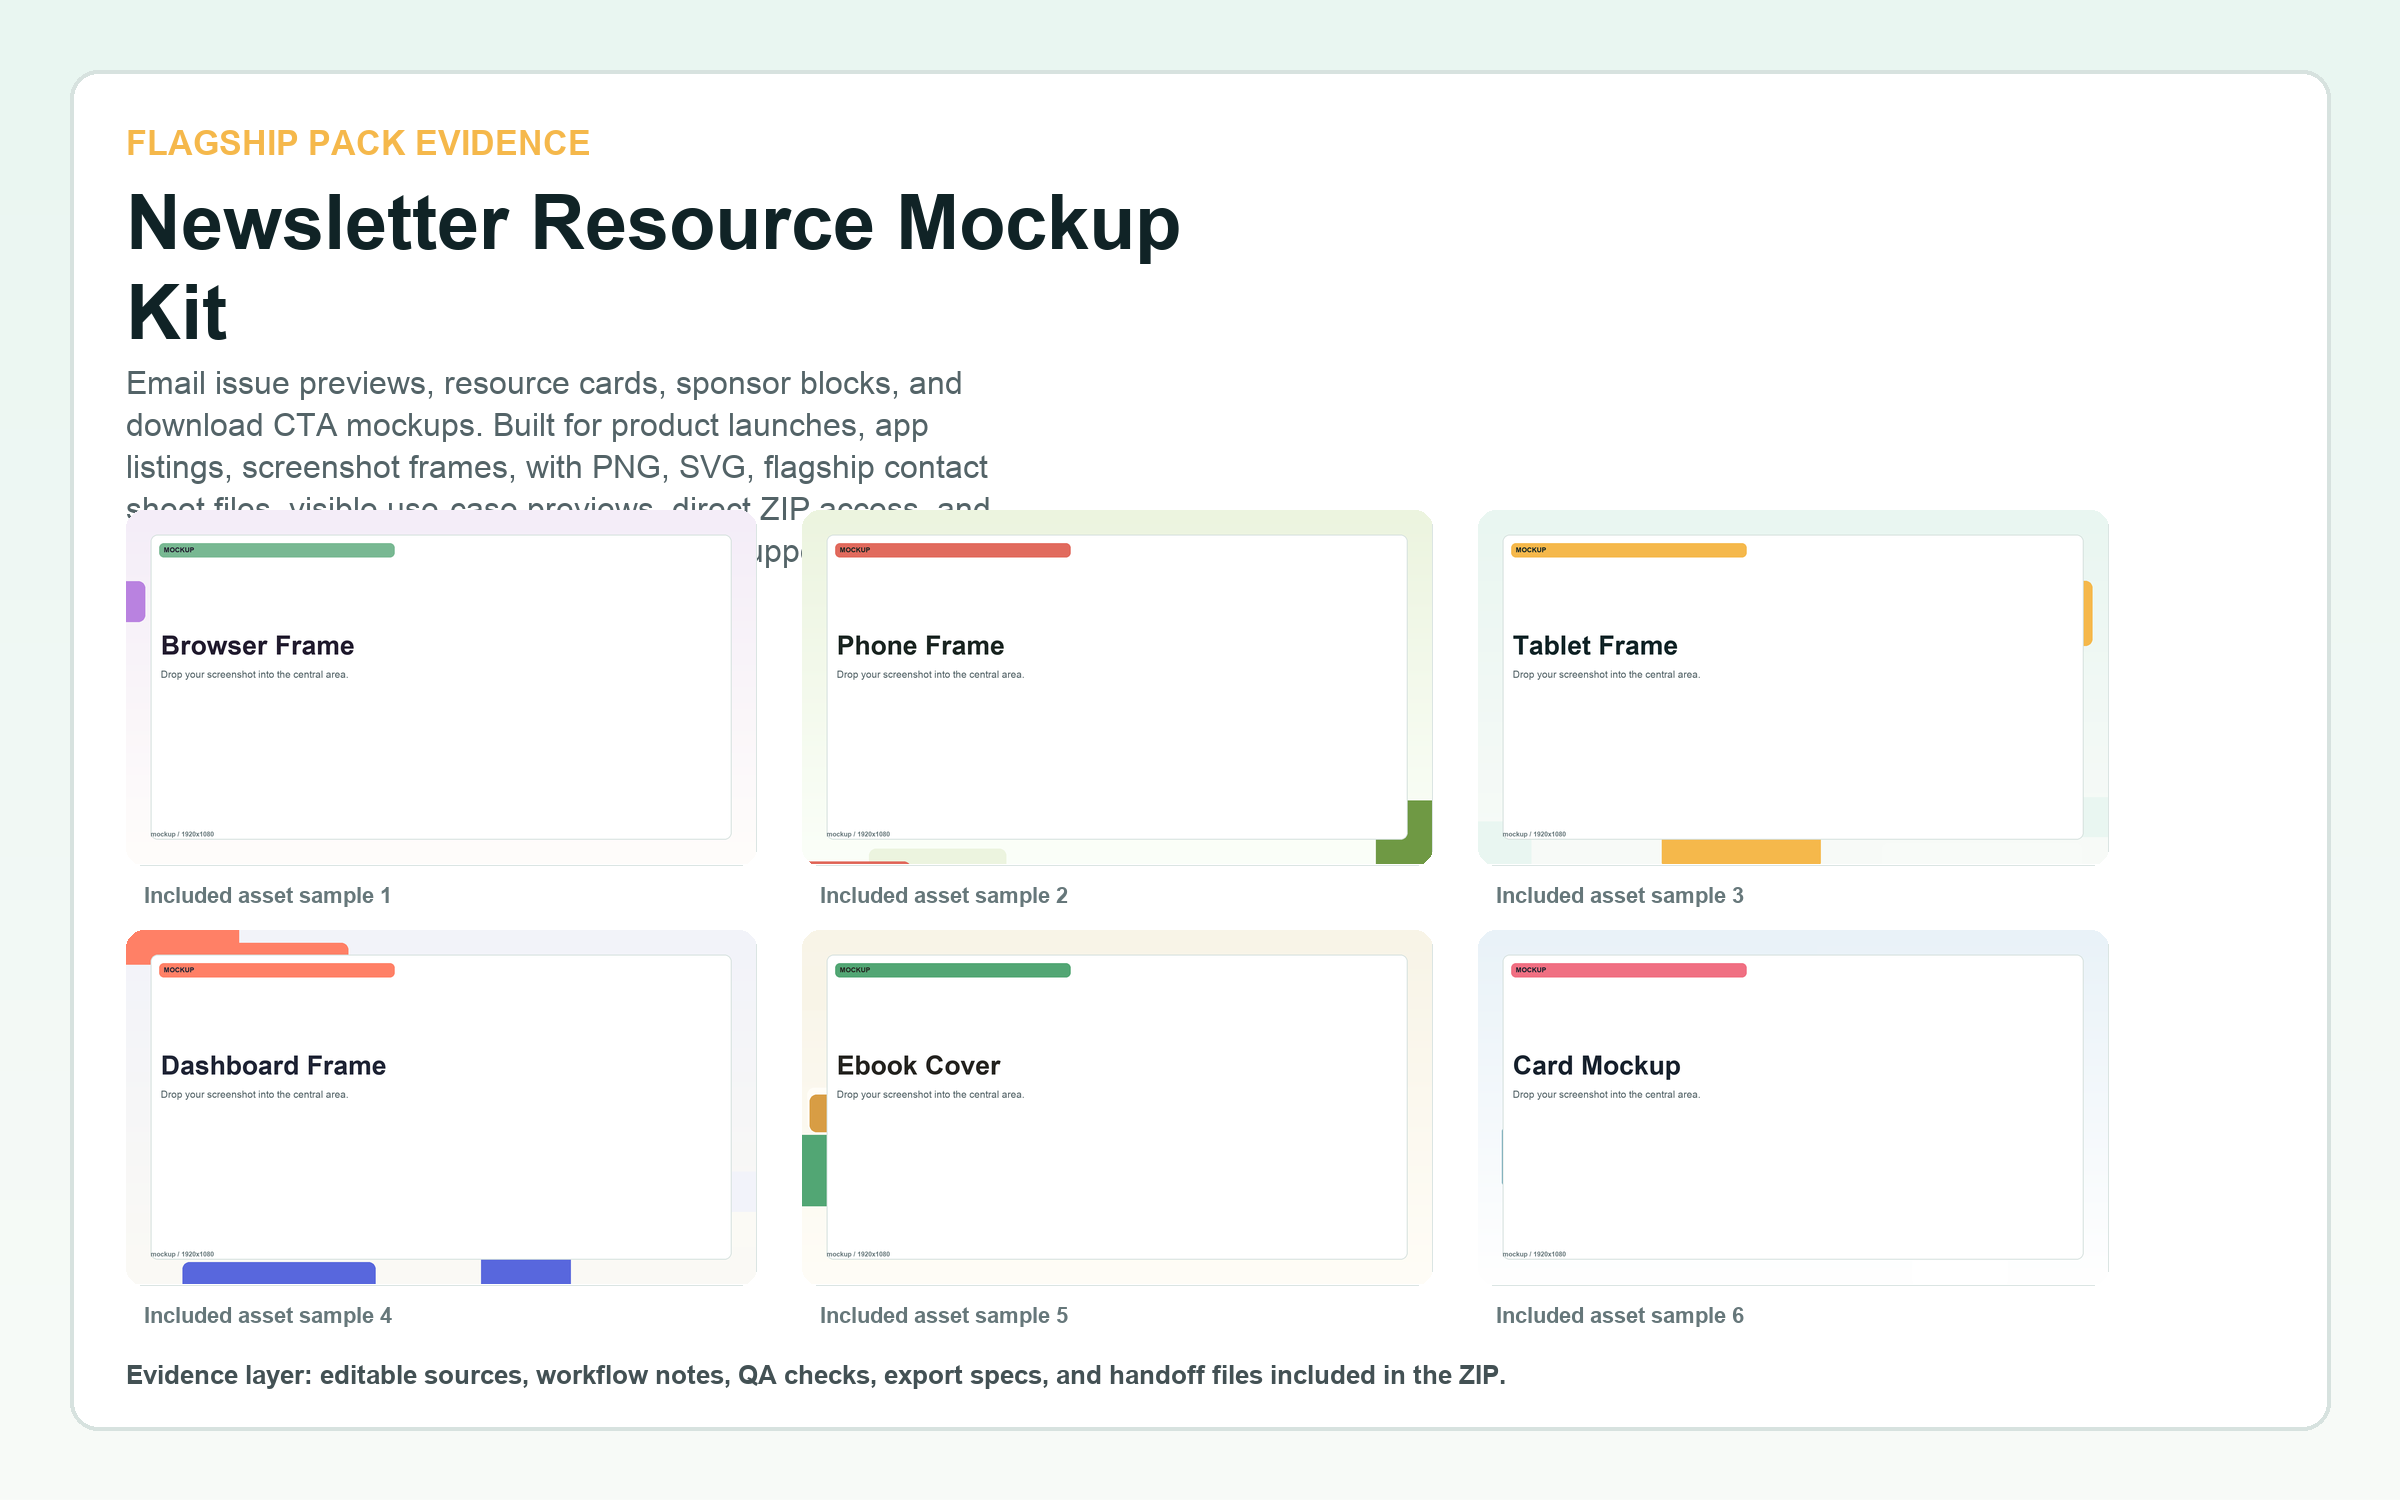The image size is (2400, 1500).
Task: Click 'Drop your screenshot' text under Ebook Cover
Action: (x=930, y=1095)
